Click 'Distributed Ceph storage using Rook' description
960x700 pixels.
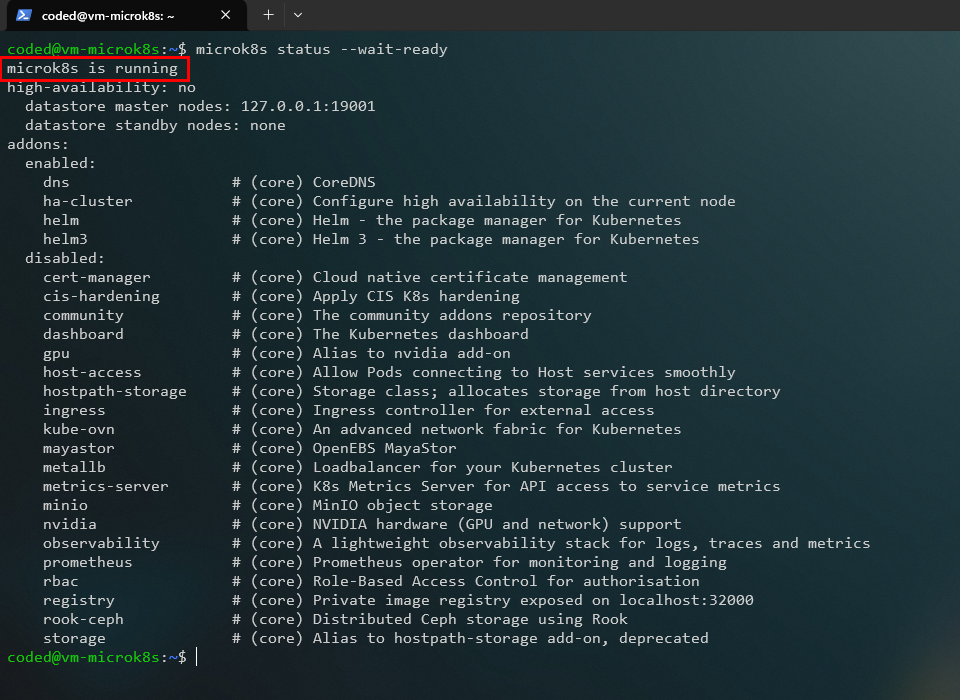click(470, 619)
